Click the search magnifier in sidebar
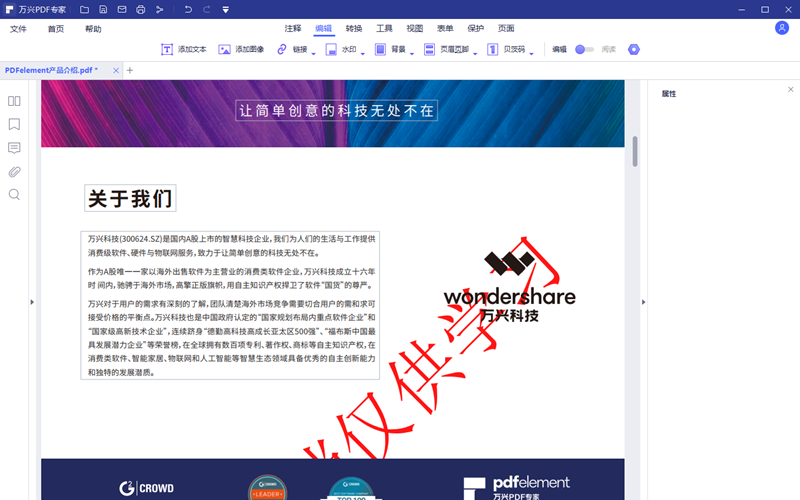This screenshot has height=500, width=800. click(x=14, y=194)
